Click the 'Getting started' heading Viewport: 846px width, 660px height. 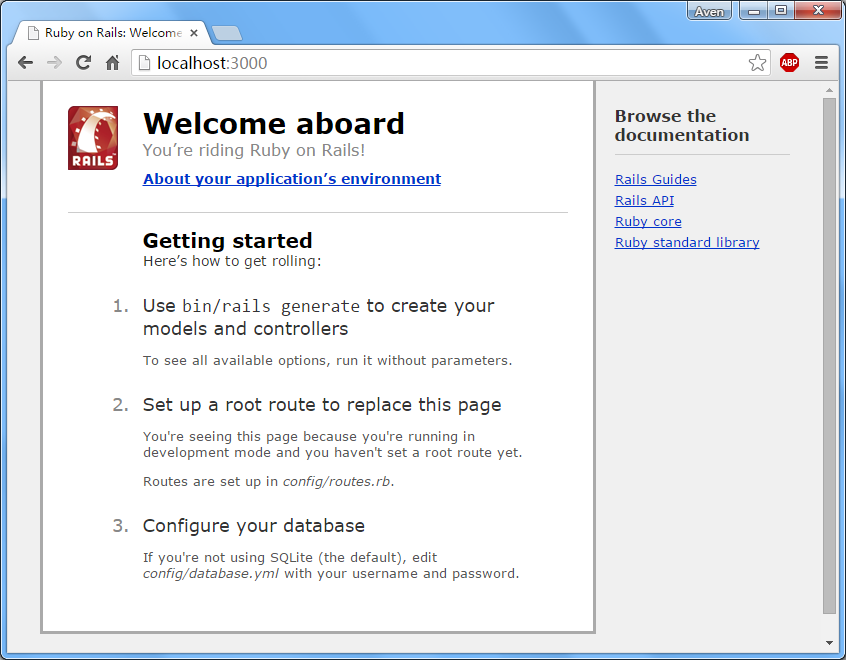(228, 241)
